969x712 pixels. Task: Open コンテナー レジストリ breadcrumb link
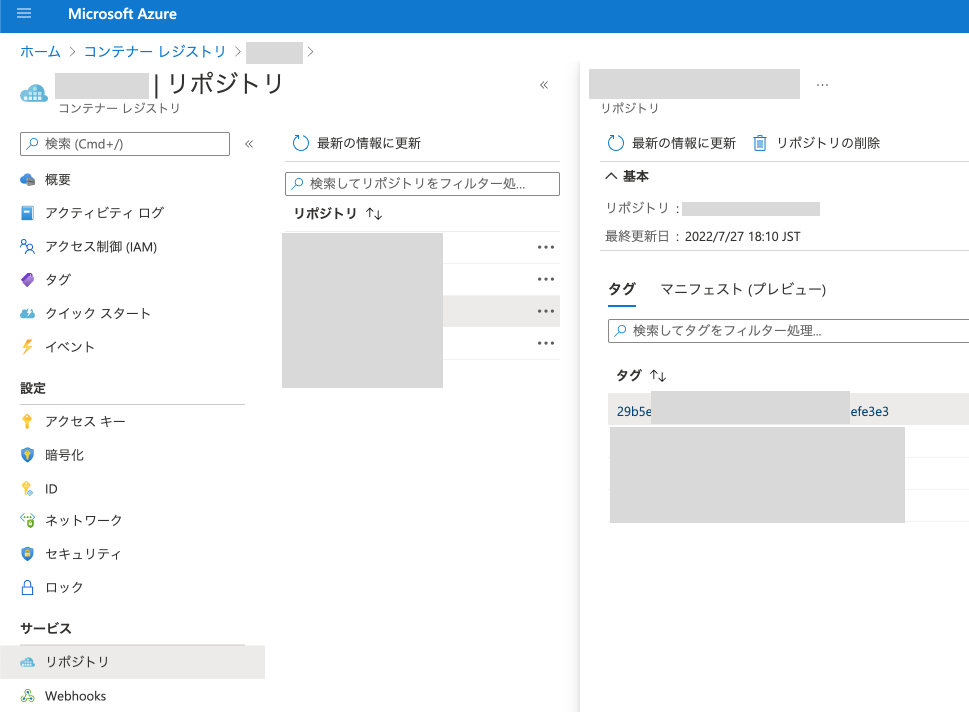point(154,51)
